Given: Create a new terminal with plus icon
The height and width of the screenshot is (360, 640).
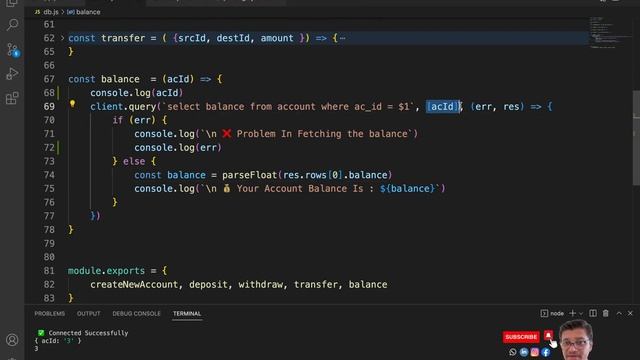Looking at the screenshot, I should click(x=573, y=313).
